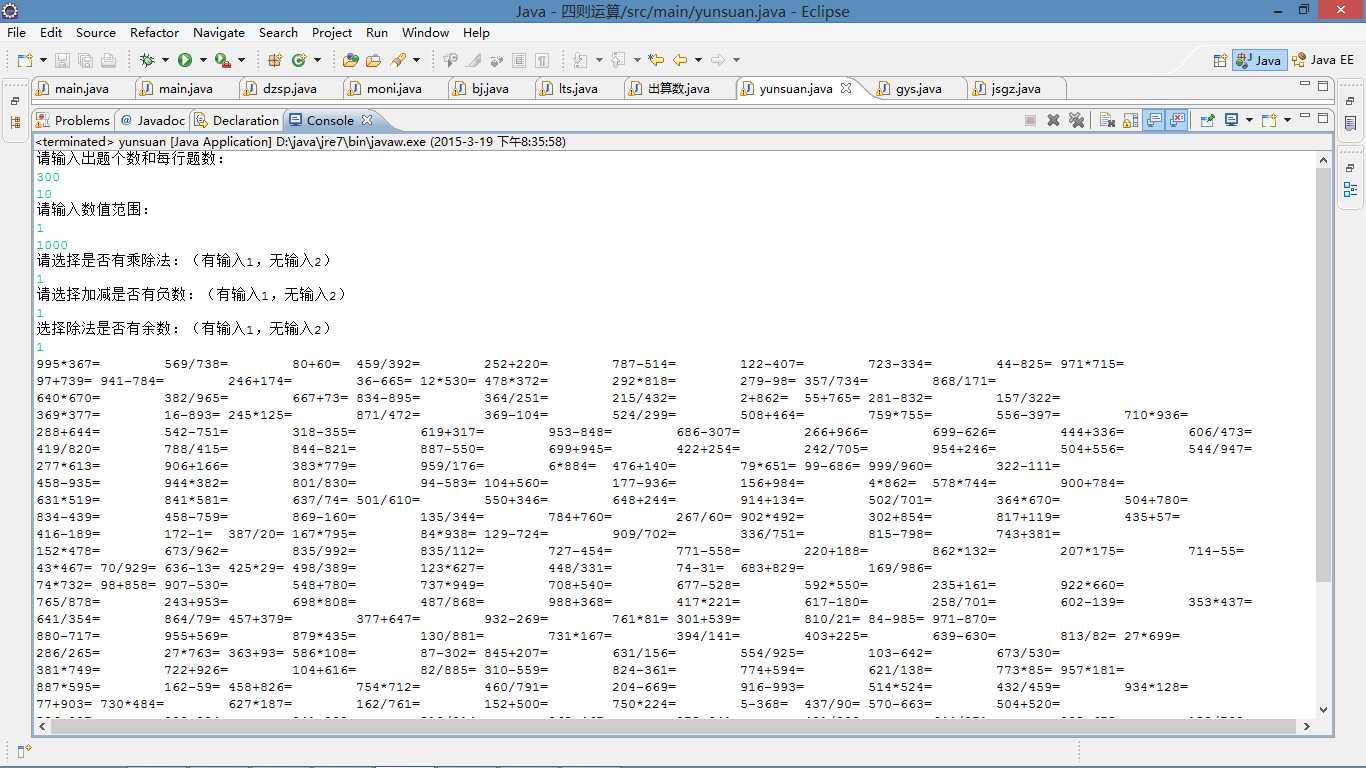Viewport: 1366px width, 768px height.
Task: Open the Outline view icon on right sidebar
Action: tap(1350, 190)
